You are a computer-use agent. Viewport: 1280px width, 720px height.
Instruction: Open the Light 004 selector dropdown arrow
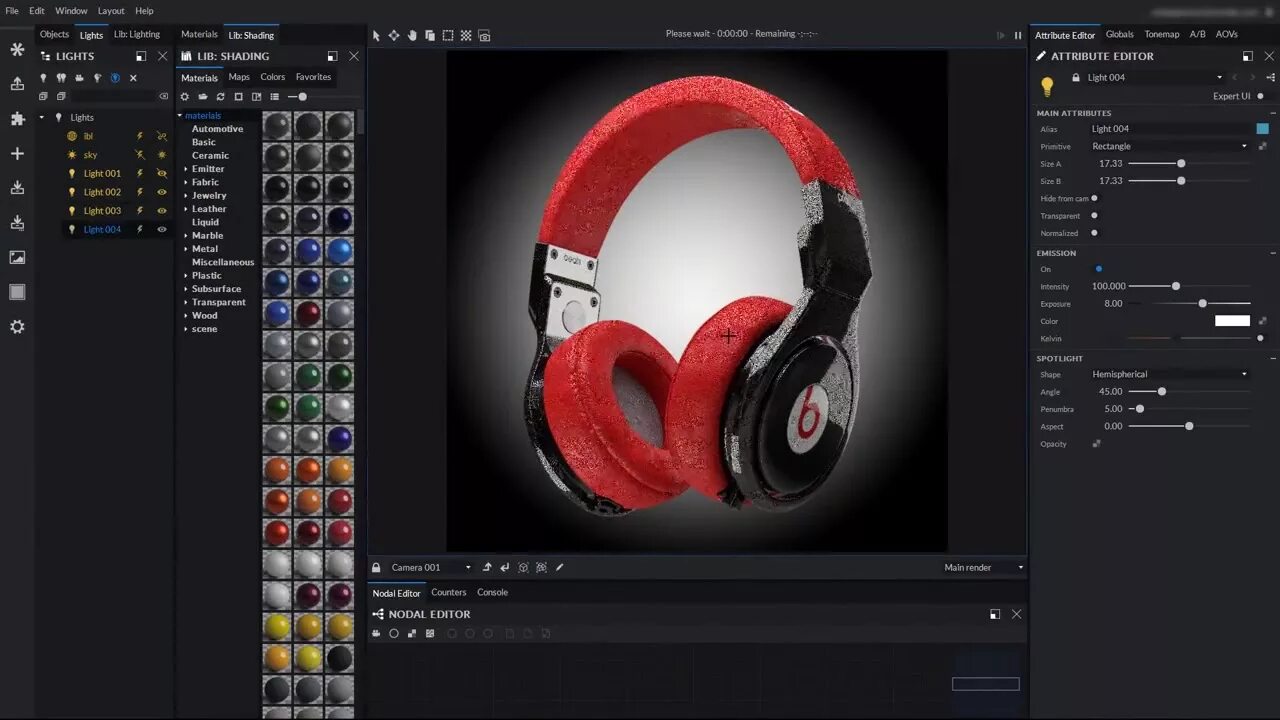point(1219,77)
